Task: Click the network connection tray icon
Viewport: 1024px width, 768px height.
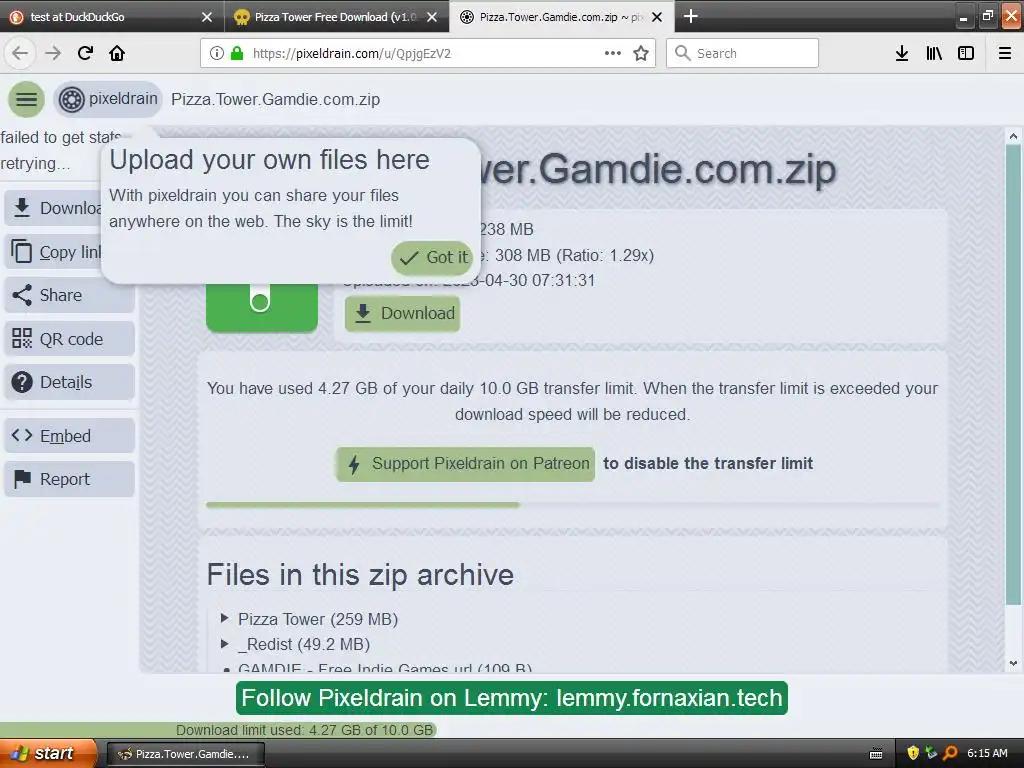Action: 932,753
